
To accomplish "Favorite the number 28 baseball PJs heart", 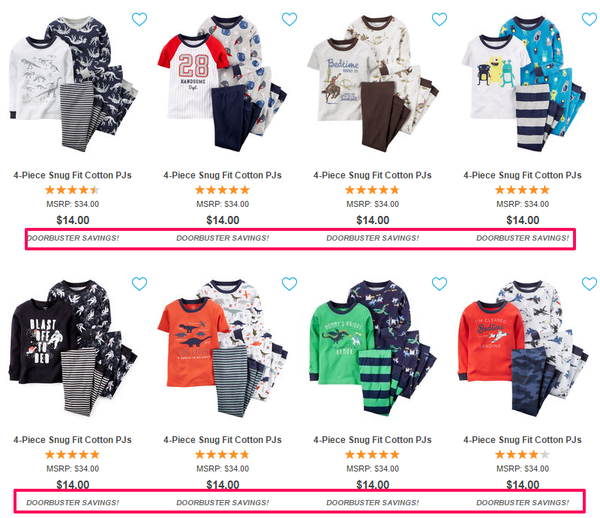I will (289, 19).
